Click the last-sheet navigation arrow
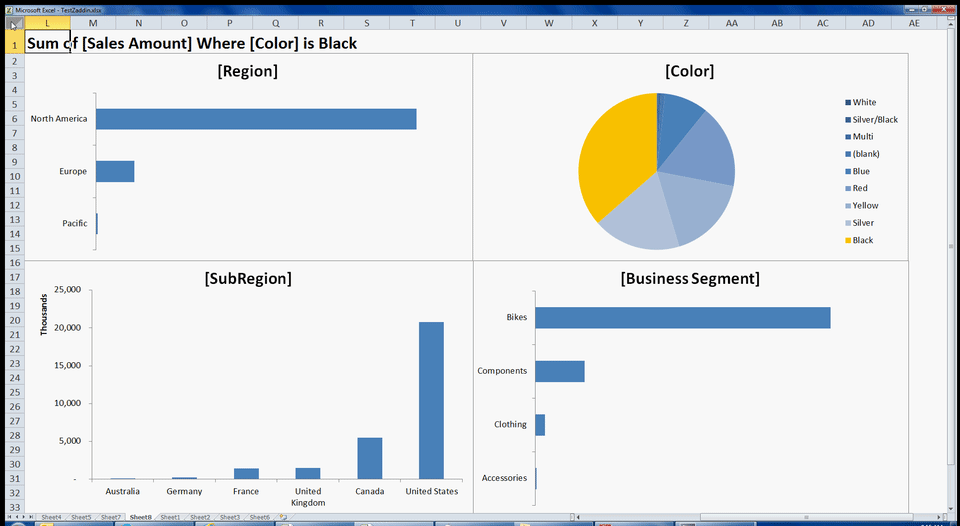 32,517
